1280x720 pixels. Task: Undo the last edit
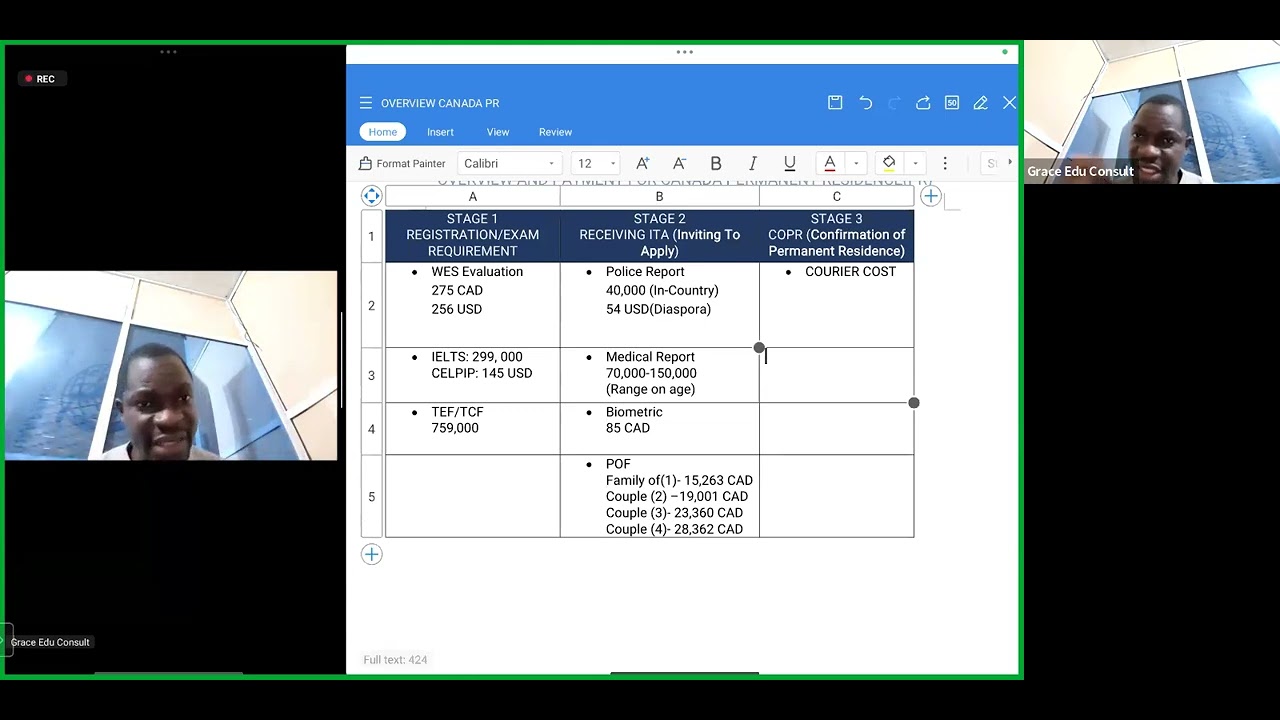[866, 103]
